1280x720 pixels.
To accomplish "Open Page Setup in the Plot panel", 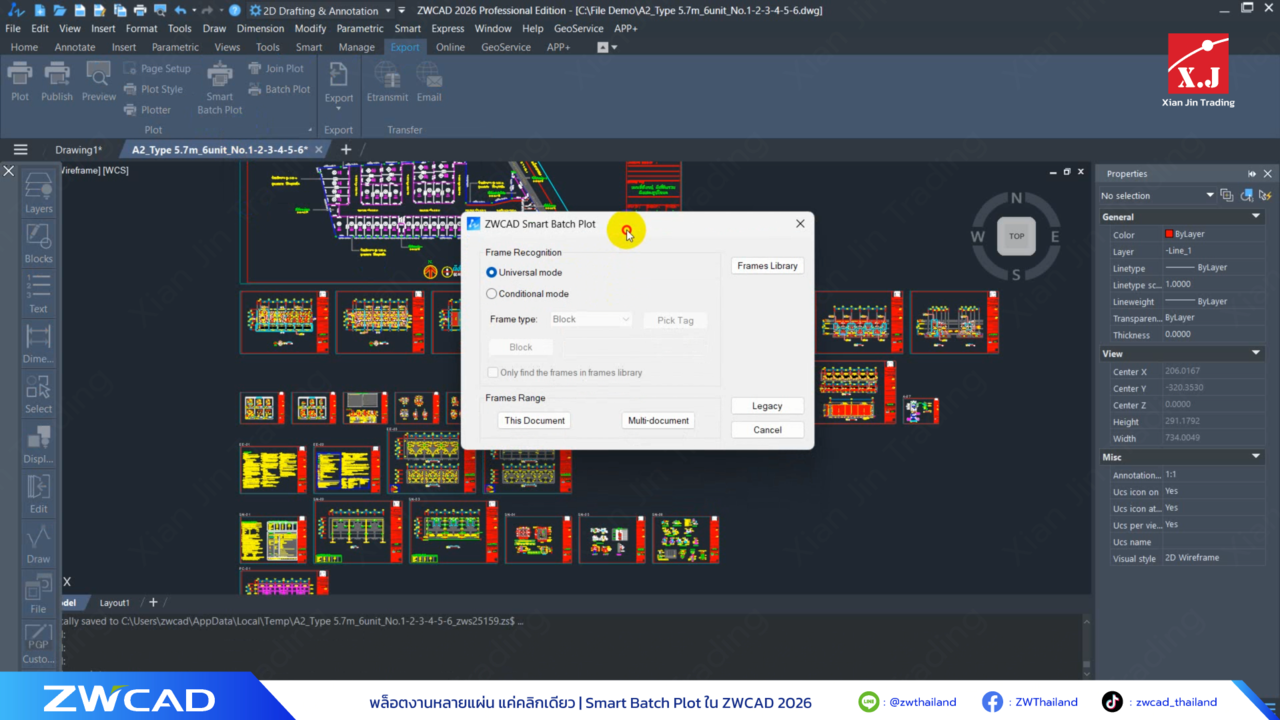I will point(157,69).
